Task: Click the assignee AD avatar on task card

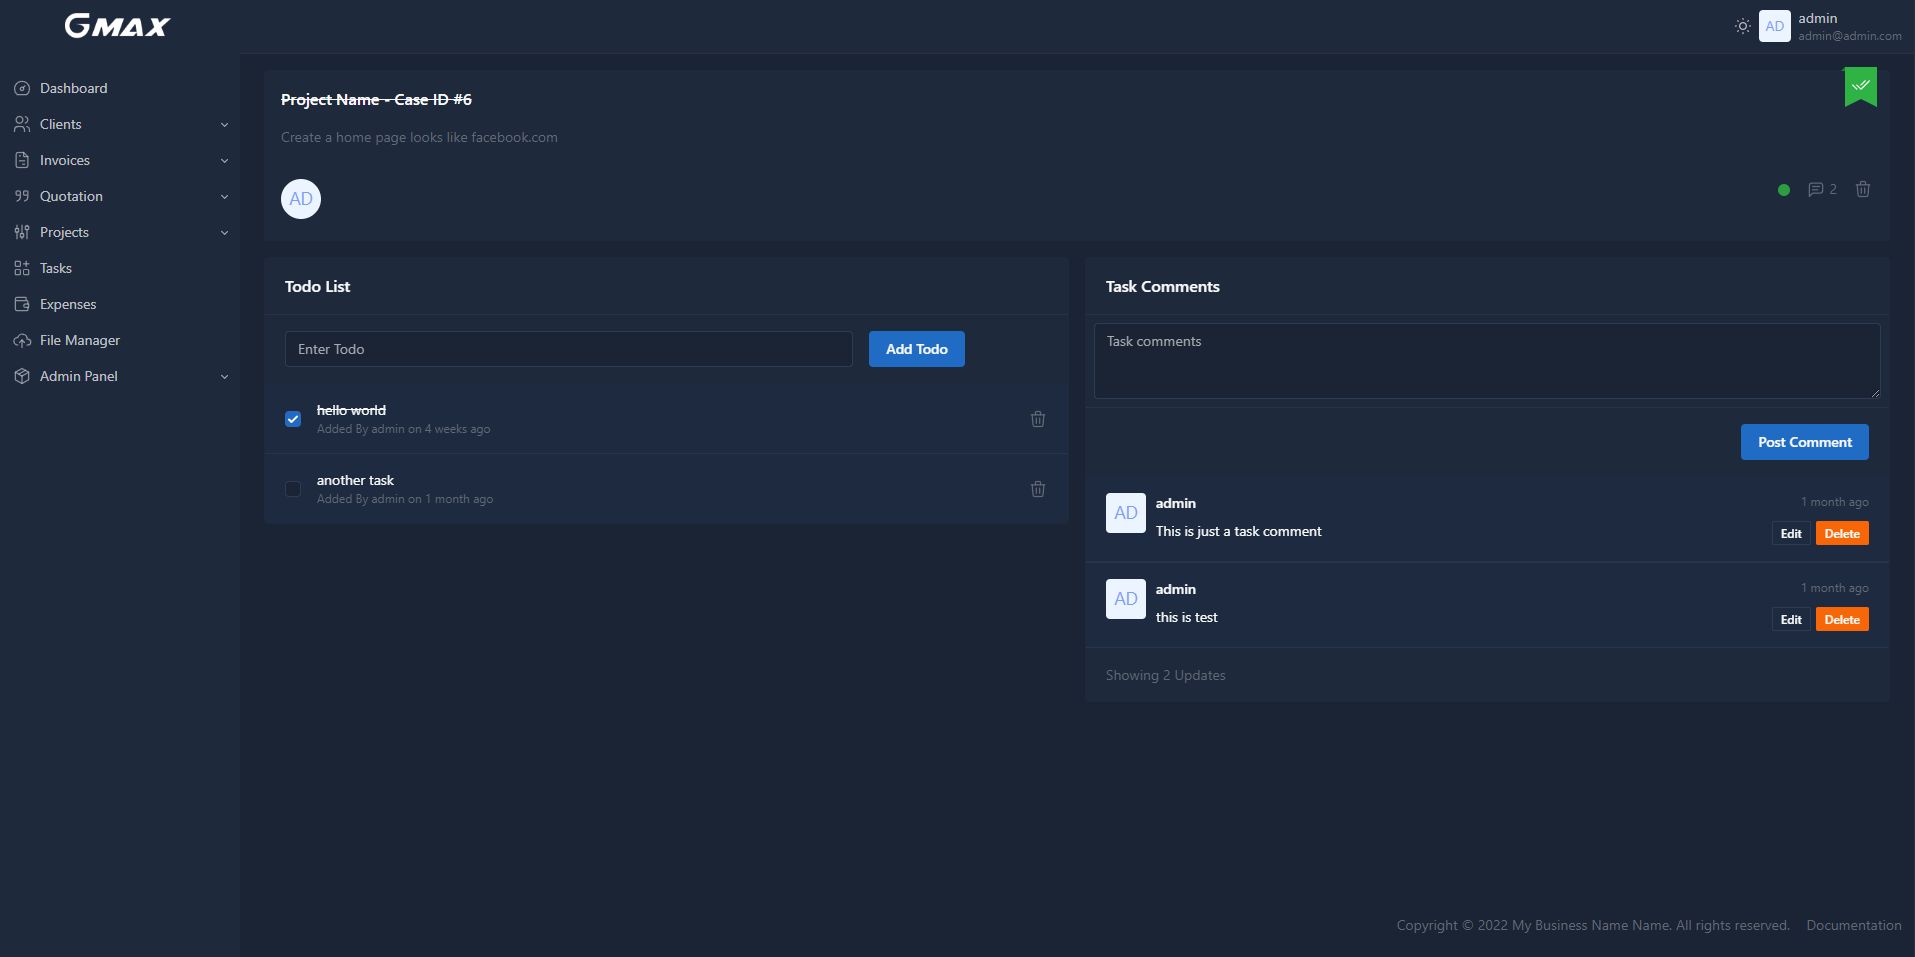Action: pyautogui.click(x=301, y=199)
